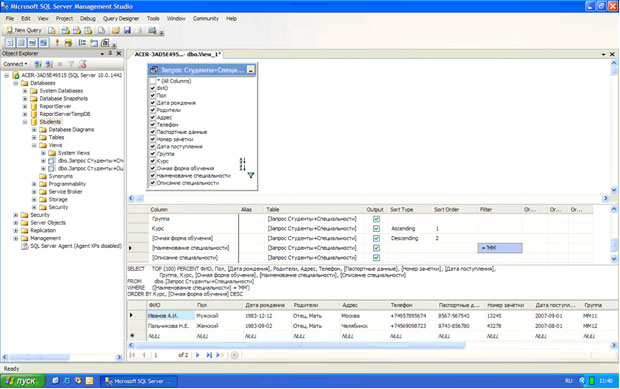The width and height of the screenshot is (620, 389).
Task: Click the Sort Type column header
Action: [409, 210]
